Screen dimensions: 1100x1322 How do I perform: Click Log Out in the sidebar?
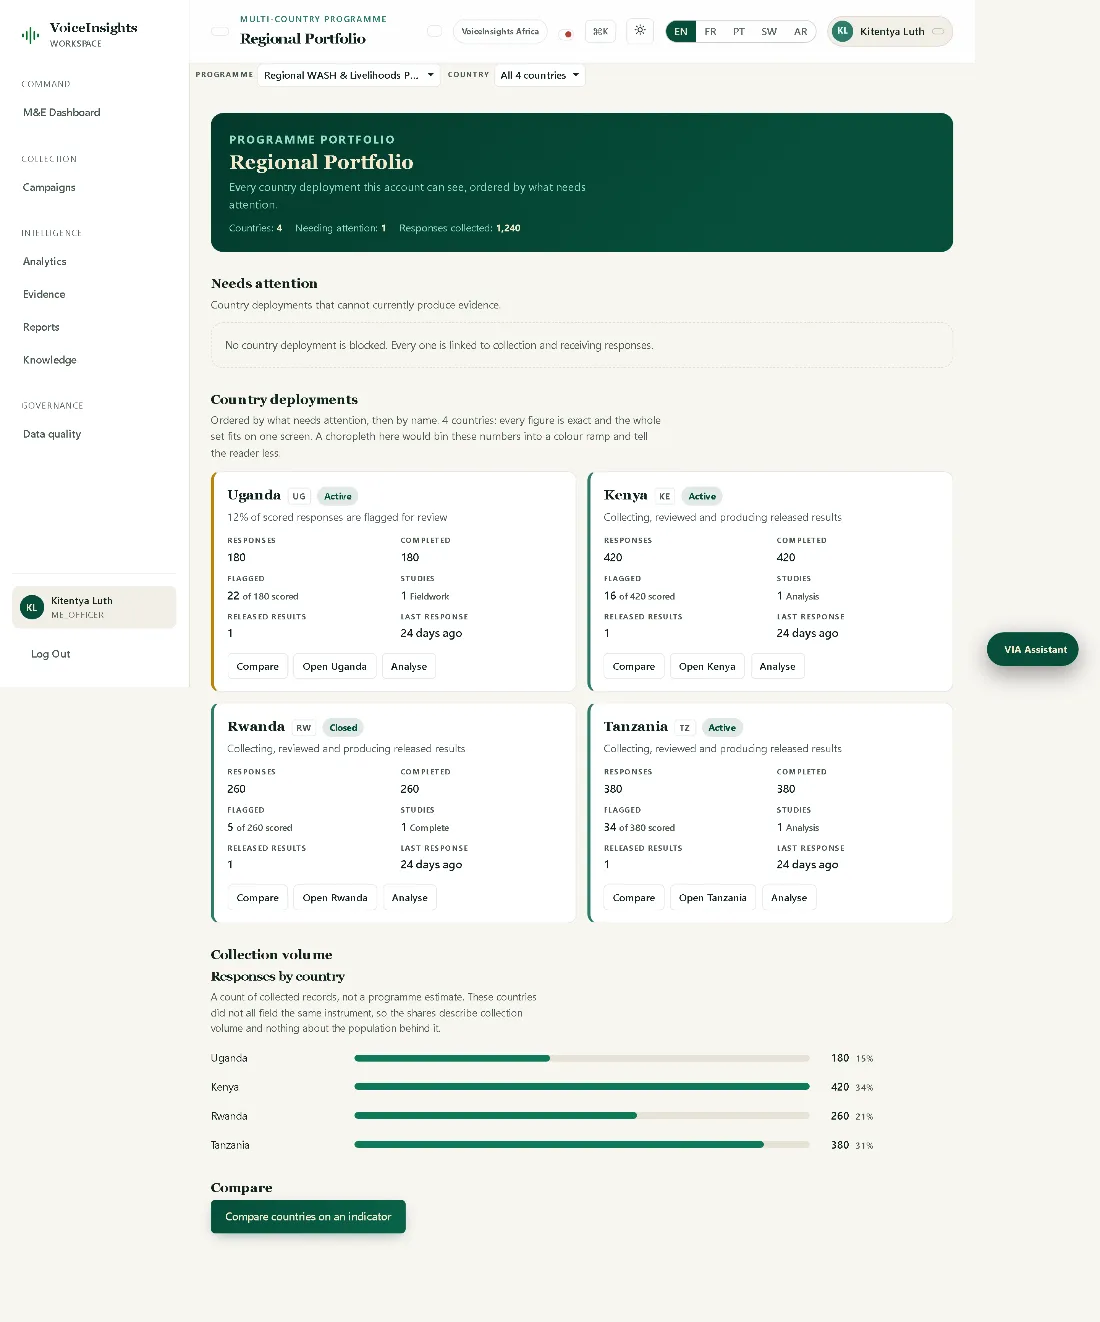click(51, 654)
